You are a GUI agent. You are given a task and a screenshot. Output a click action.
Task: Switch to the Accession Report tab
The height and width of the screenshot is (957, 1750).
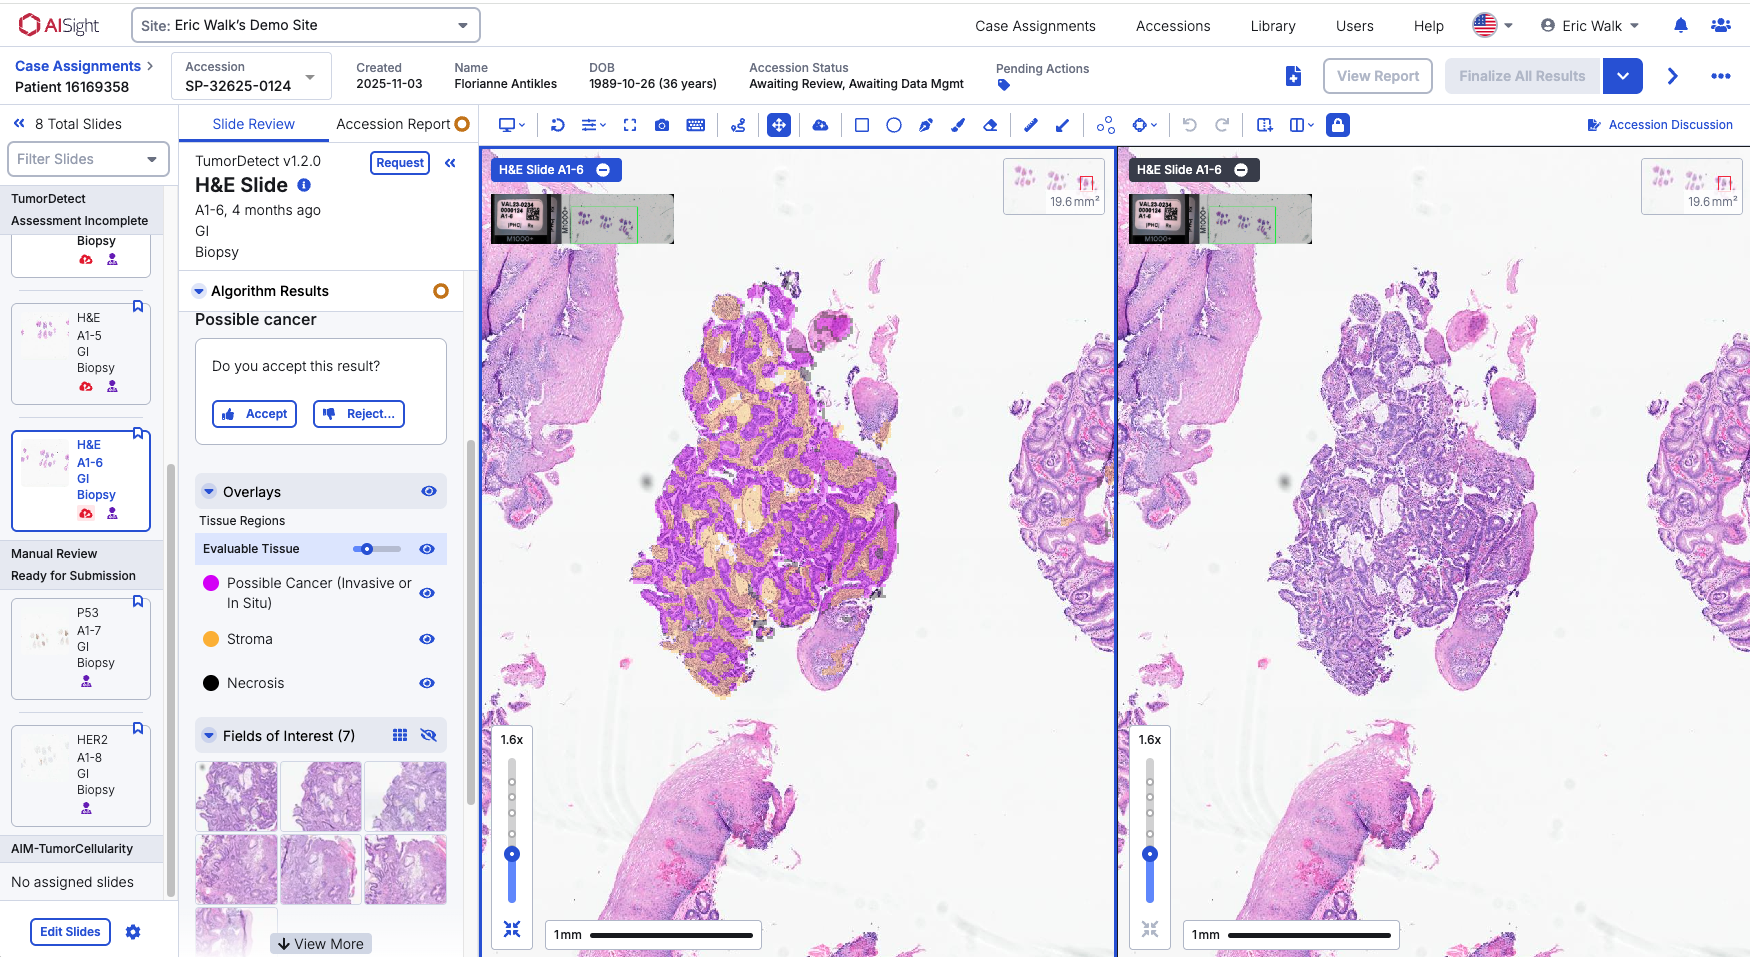point(393,124)
